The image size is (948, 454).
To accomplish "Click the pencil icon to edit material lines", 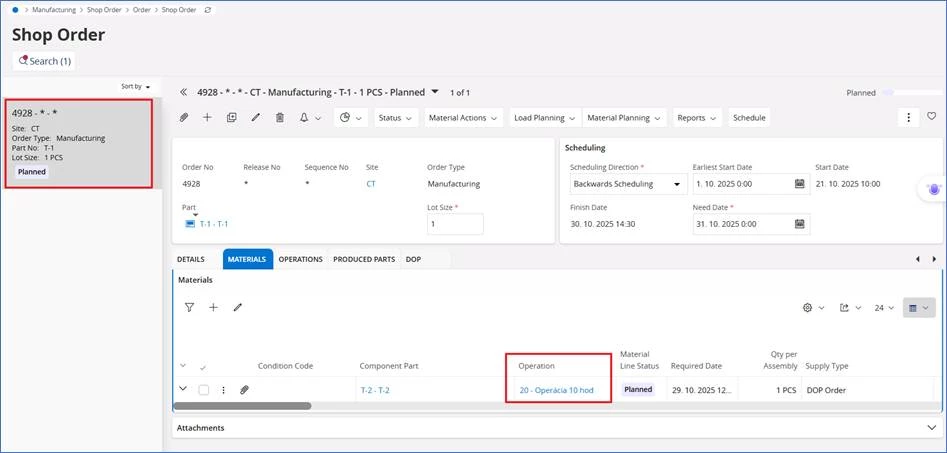I will click(238, 307).
